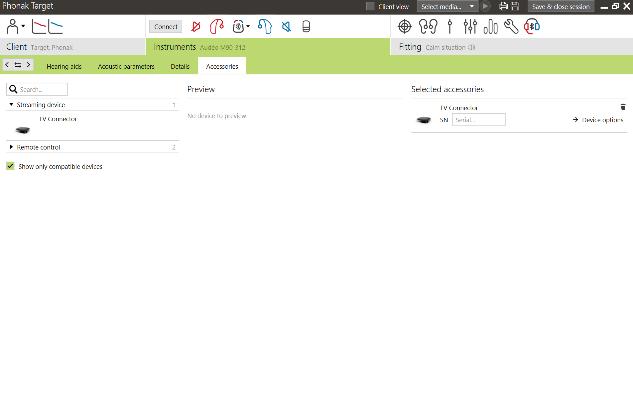Open the target crosshair fitting icon

(405, 27)
